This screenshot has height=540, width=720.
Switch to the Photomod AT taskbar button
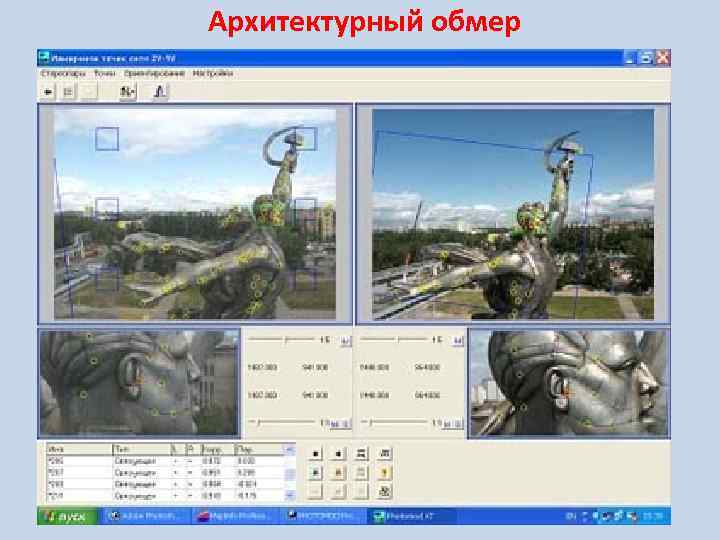pos(413,517)
